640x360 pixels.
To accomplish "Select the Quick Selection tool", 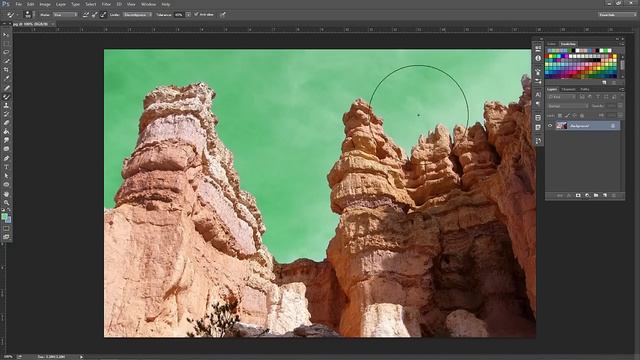I will coord(6,61).
